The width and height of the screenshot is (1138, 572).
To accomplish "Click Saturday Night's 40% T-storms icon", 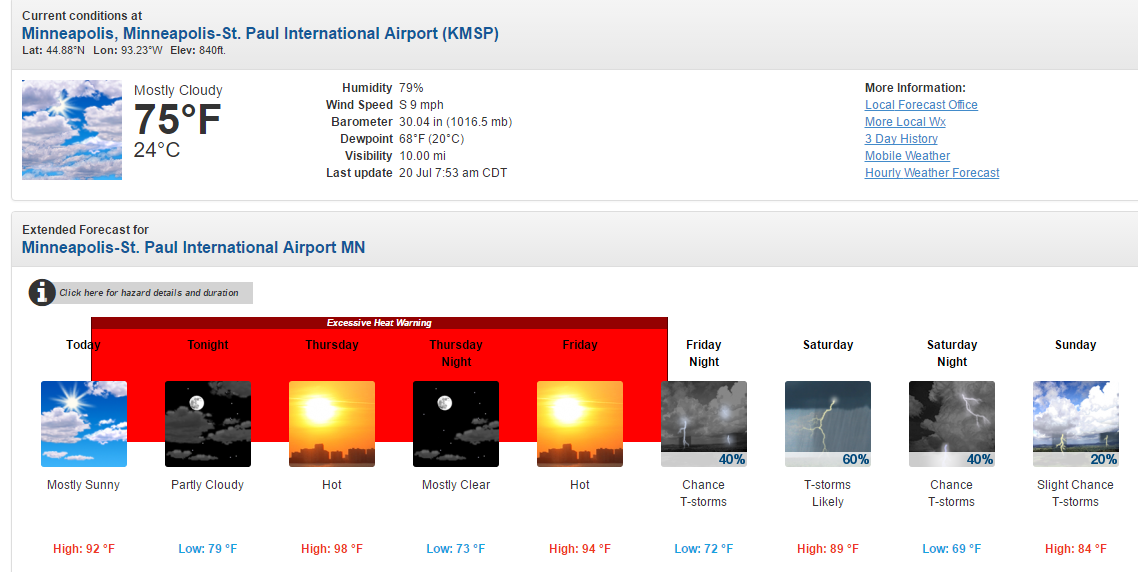I will tap(952, 424).
